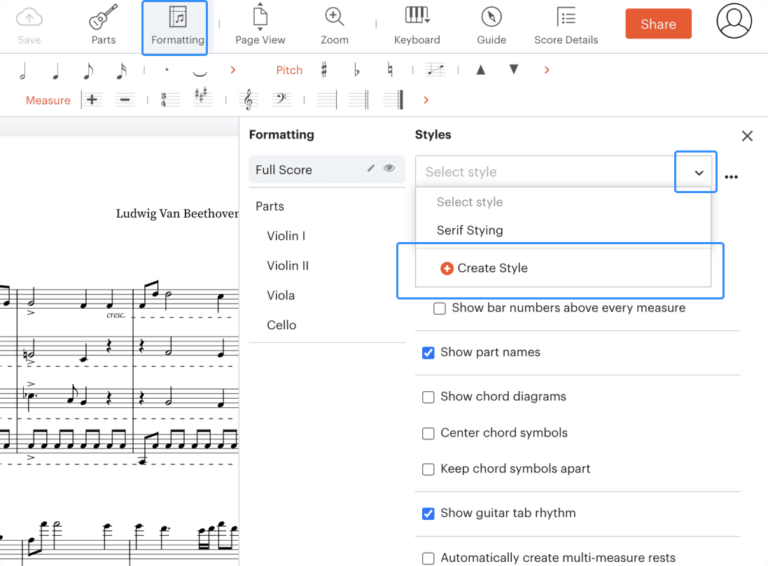
Task: Open Score Details
Action: (x=566, y=26)
